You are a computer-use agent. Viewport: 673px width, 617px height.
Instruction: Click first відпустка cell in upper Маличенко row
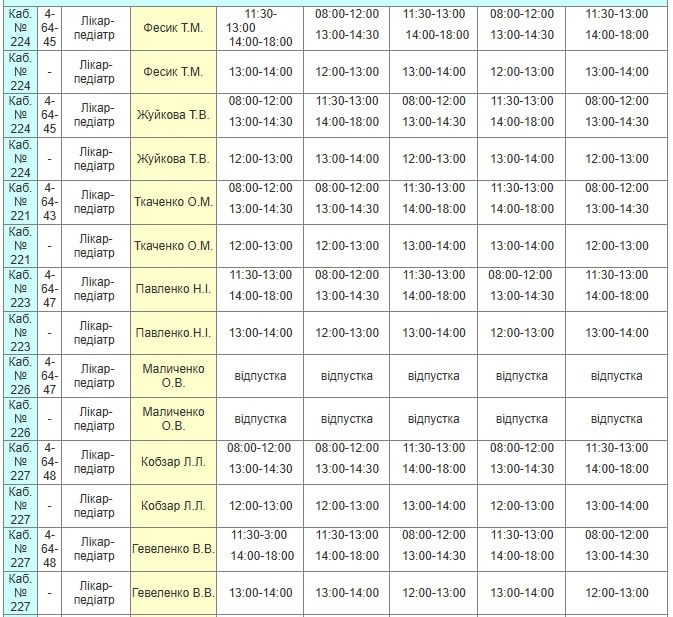260,376
